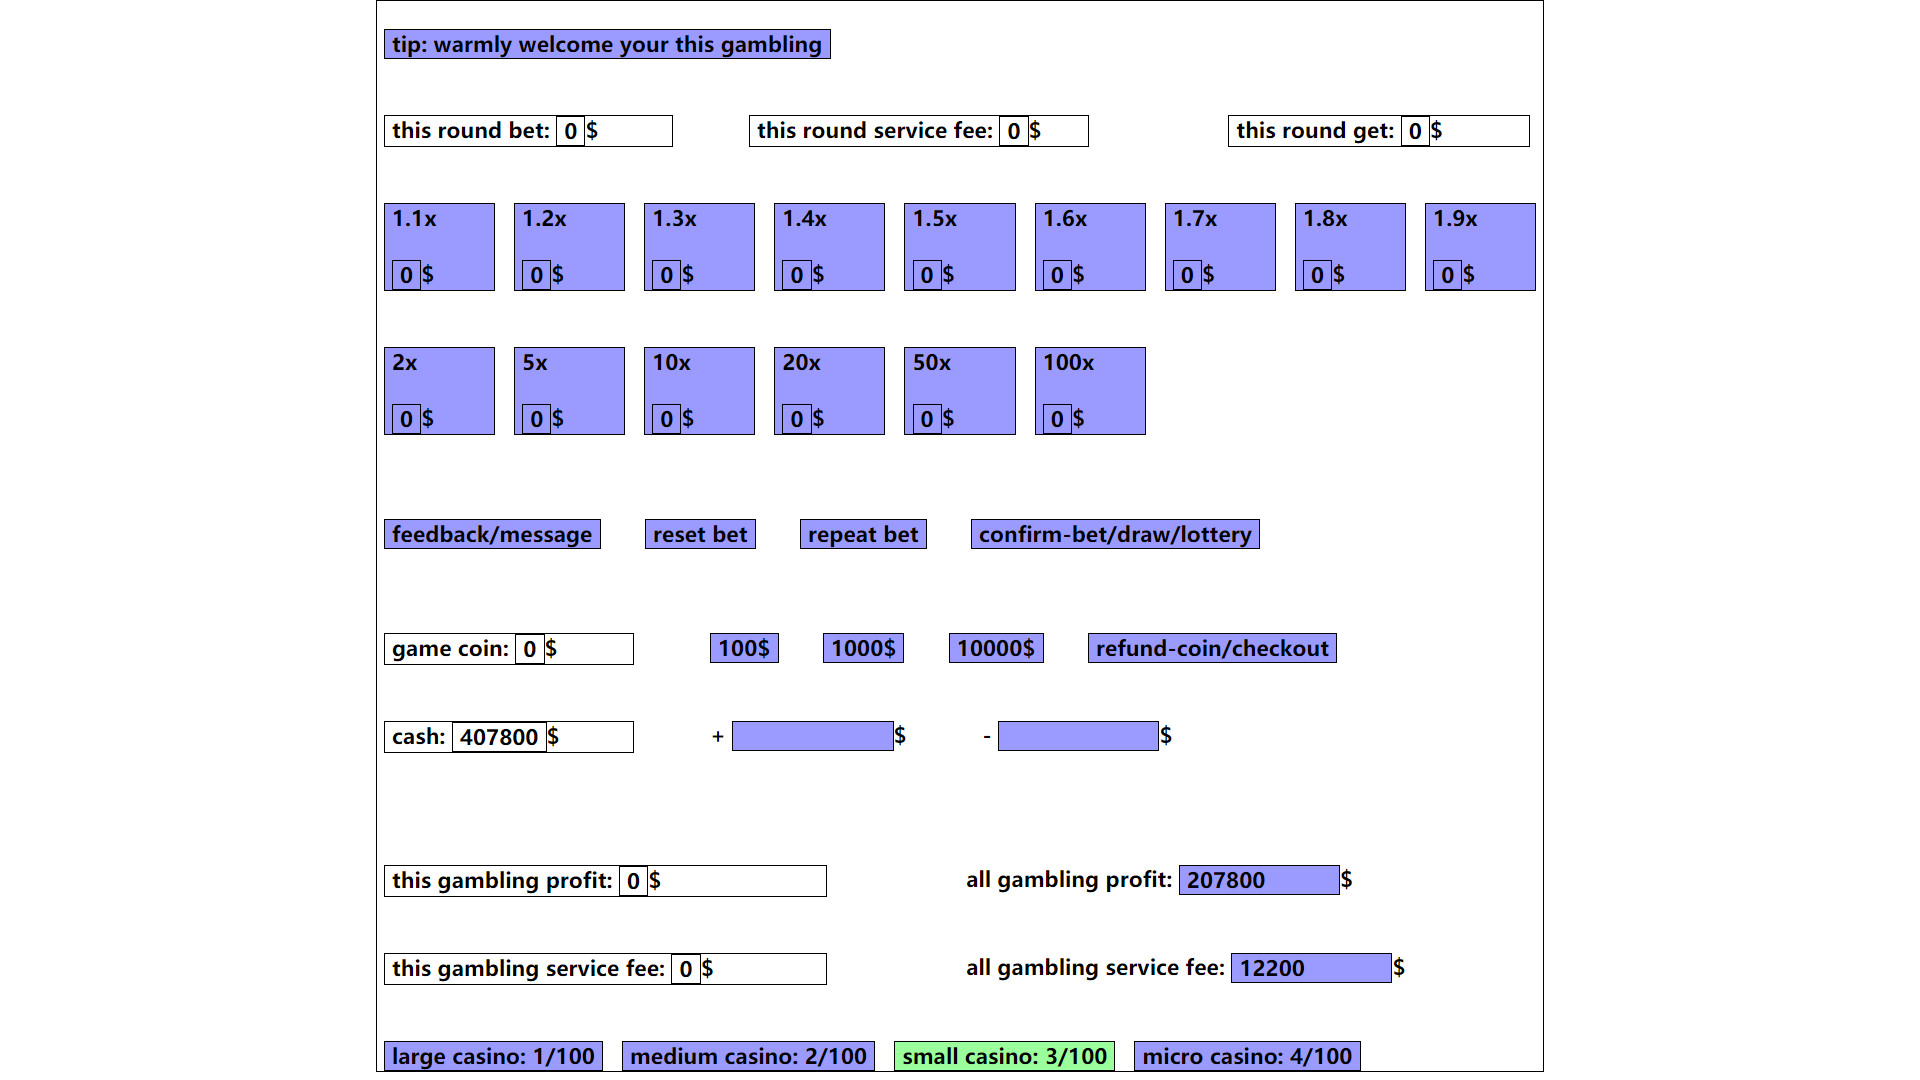This screenshot has height=1080, width=1920.
Task: Select the 2x multiplier bet option
Action: click(x=440, y=390)
